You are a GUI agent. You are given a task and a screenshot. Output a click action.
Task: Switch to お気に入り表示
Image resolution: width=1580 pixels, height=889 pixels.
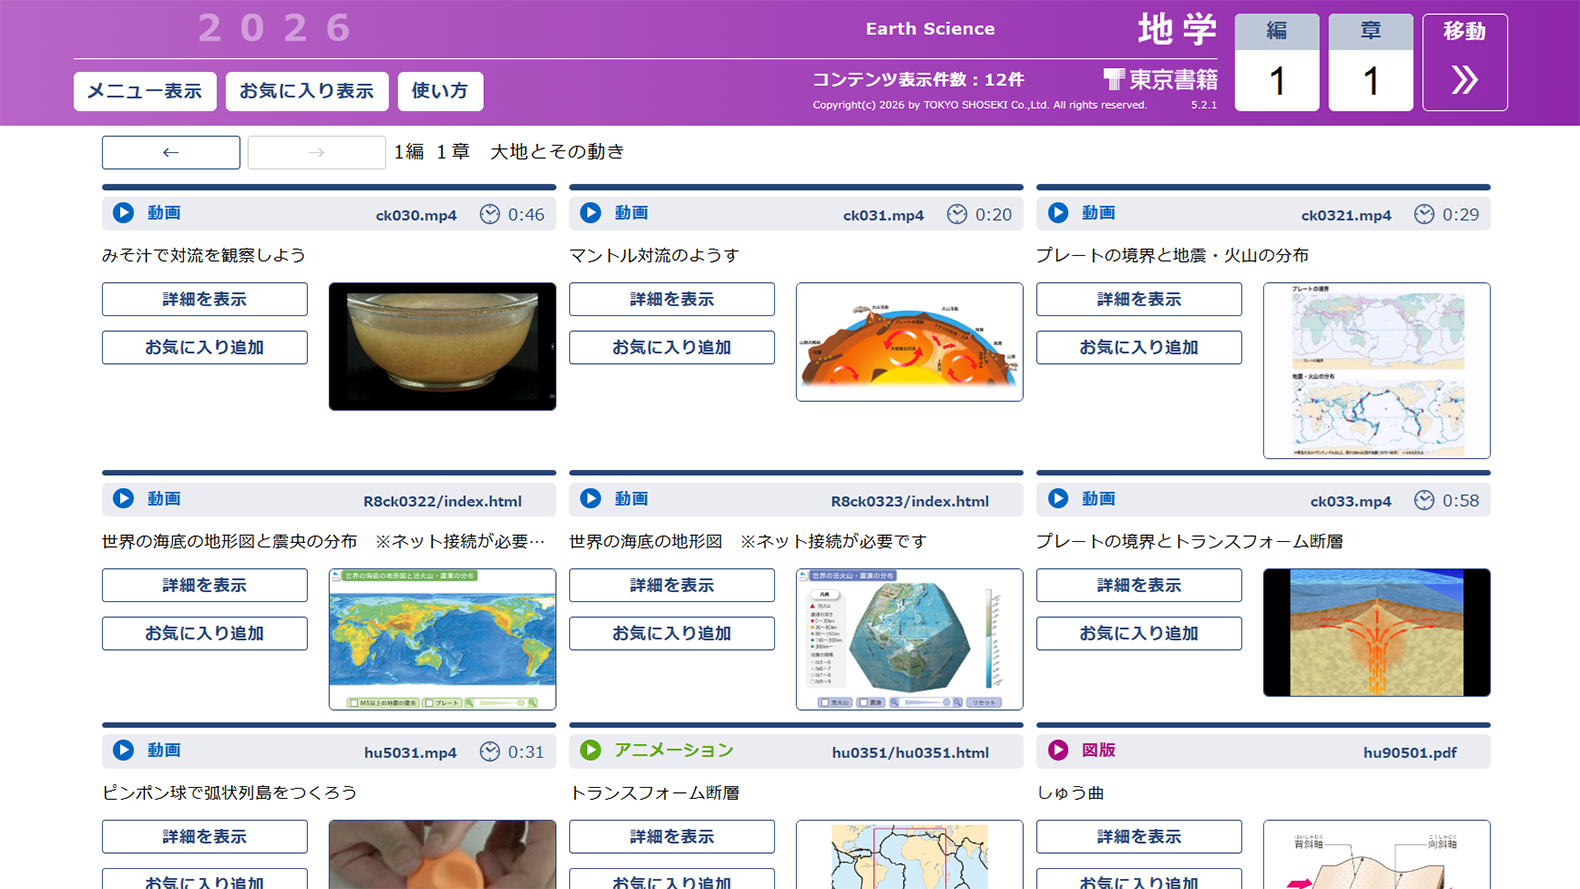point(306,91)
